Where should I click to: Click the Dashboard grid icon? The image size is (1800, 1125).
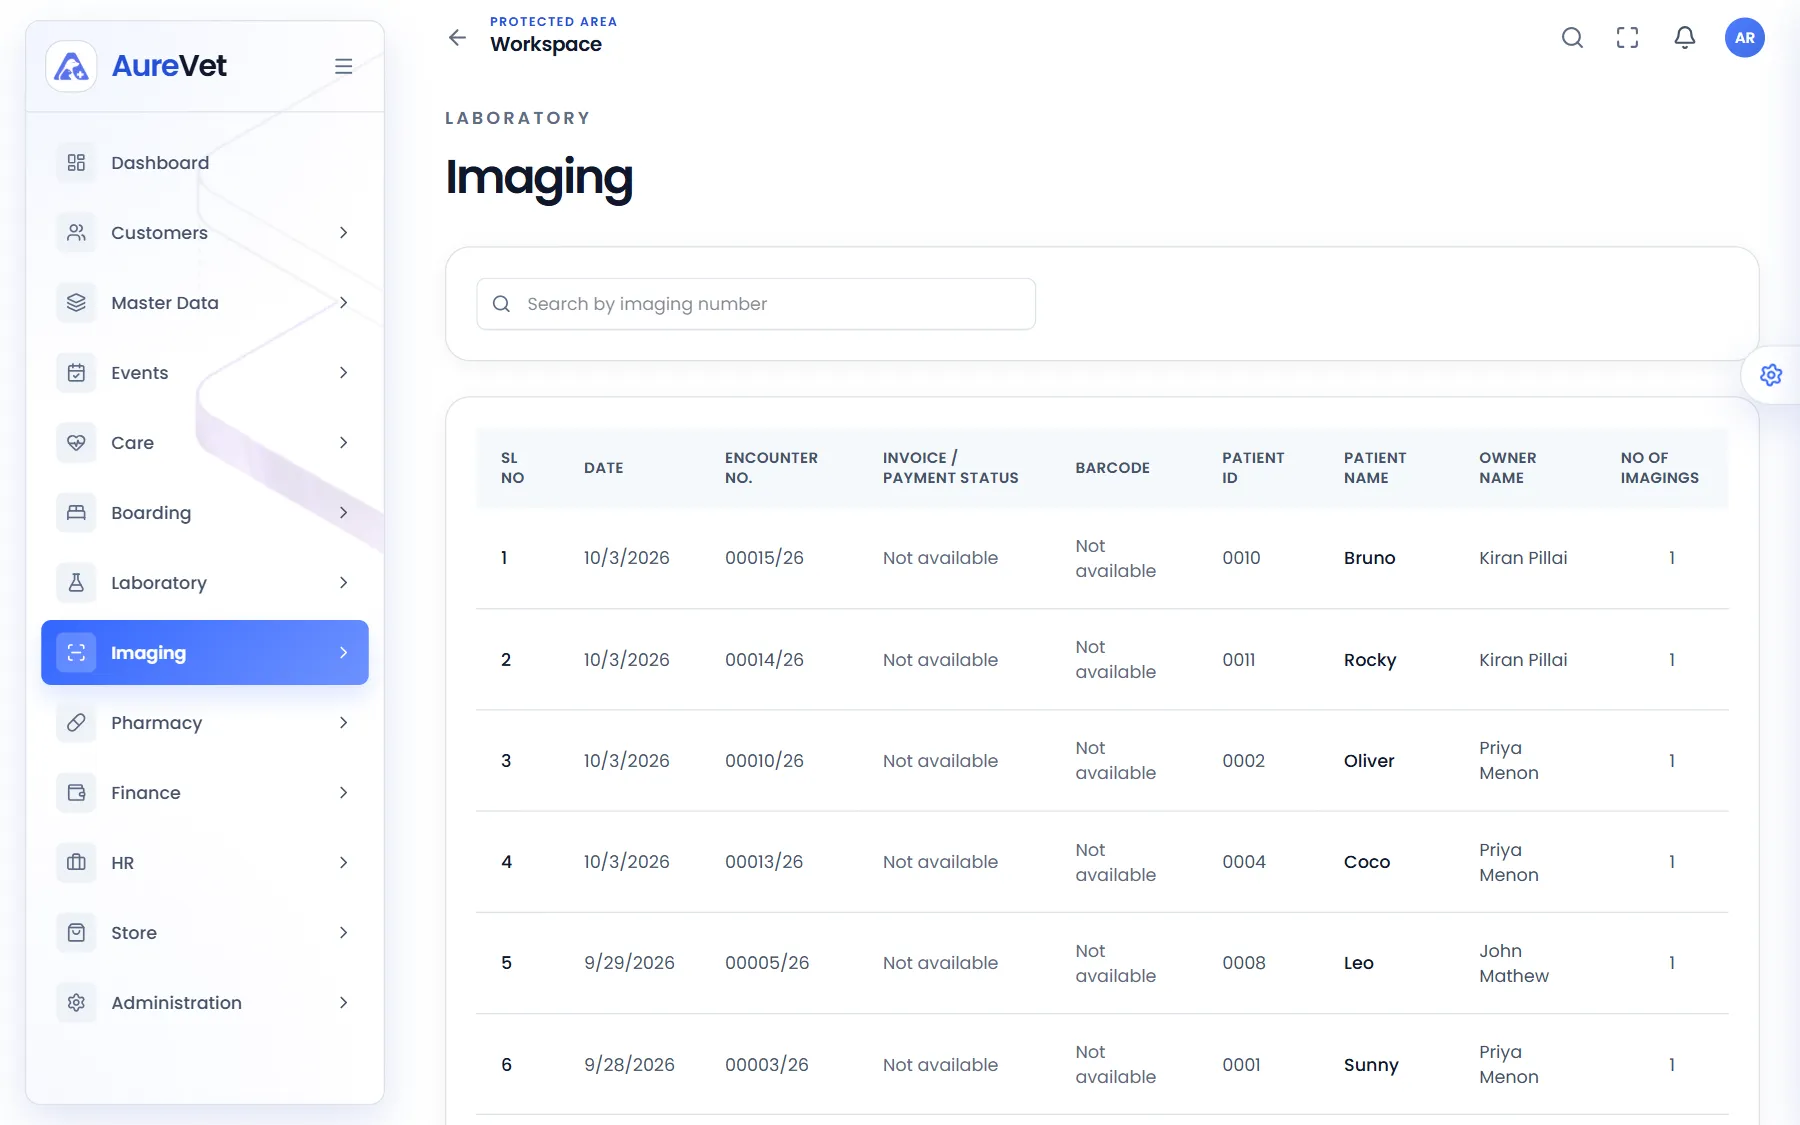[76, 163]
